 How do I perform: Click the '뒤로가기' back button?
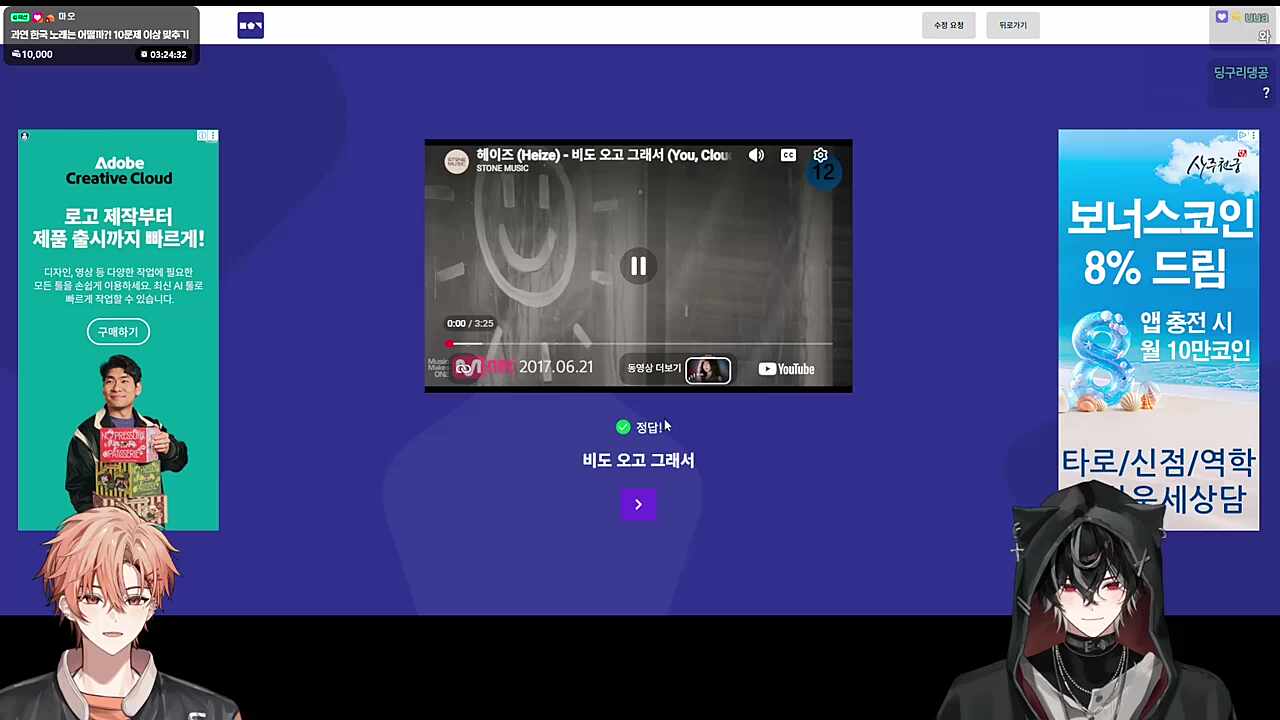tap(1013, 25)
